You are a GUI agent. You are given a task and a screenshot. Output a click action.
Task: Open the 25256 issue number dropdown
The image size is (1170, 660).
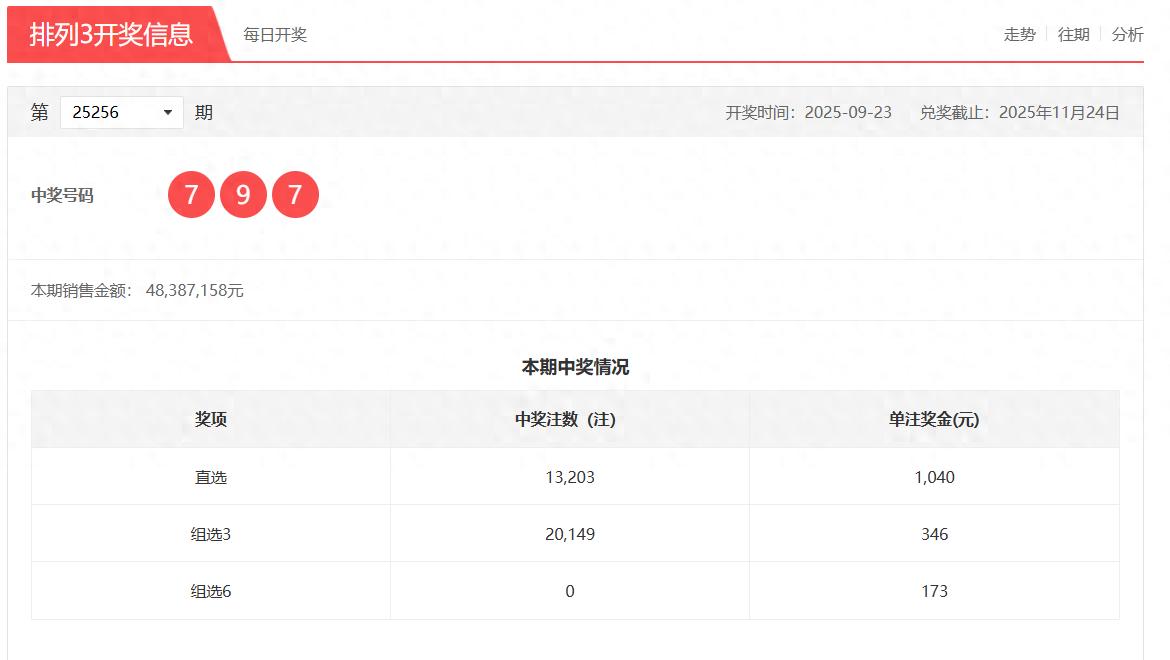coord(122,113)
